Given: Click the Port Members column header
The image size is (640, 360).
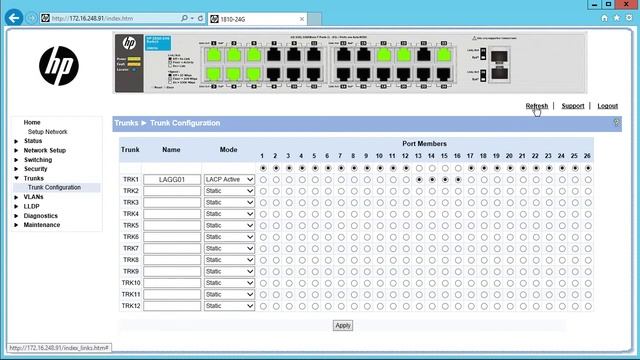Looking at the screenshot, I should (x=424, y=144).
